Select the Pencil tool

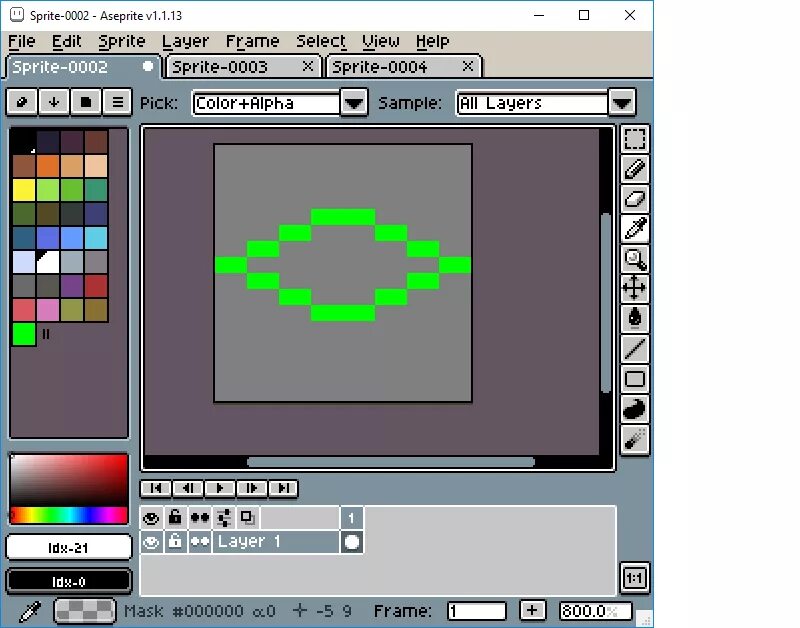pyautogui.click(x=635, y=169)
